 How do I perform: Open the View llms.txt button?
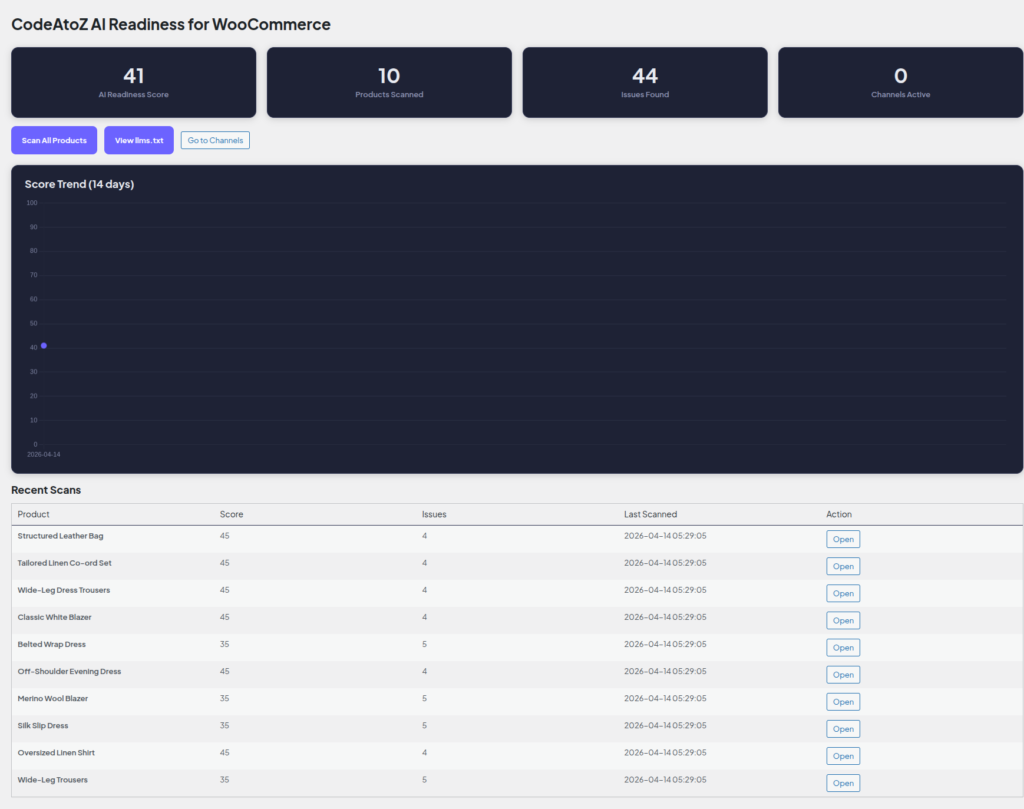[139, 140]
